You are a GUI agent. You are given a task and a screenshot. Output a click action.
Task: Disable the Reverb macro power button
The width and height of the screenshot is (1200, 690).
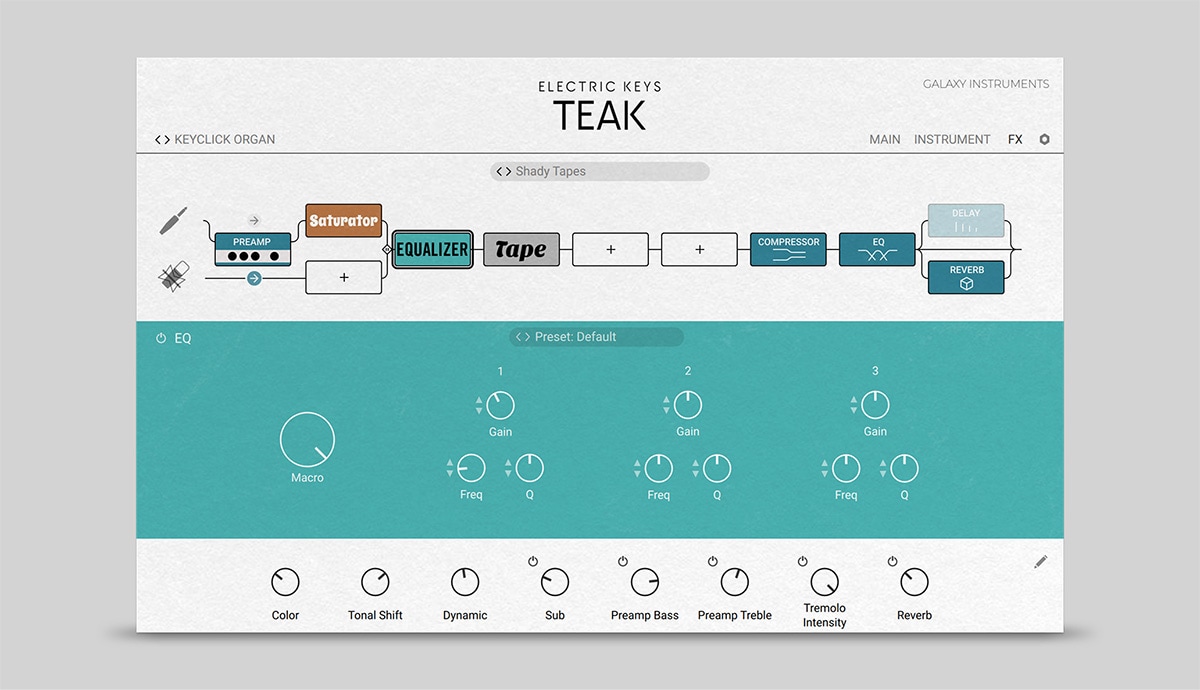893,561
